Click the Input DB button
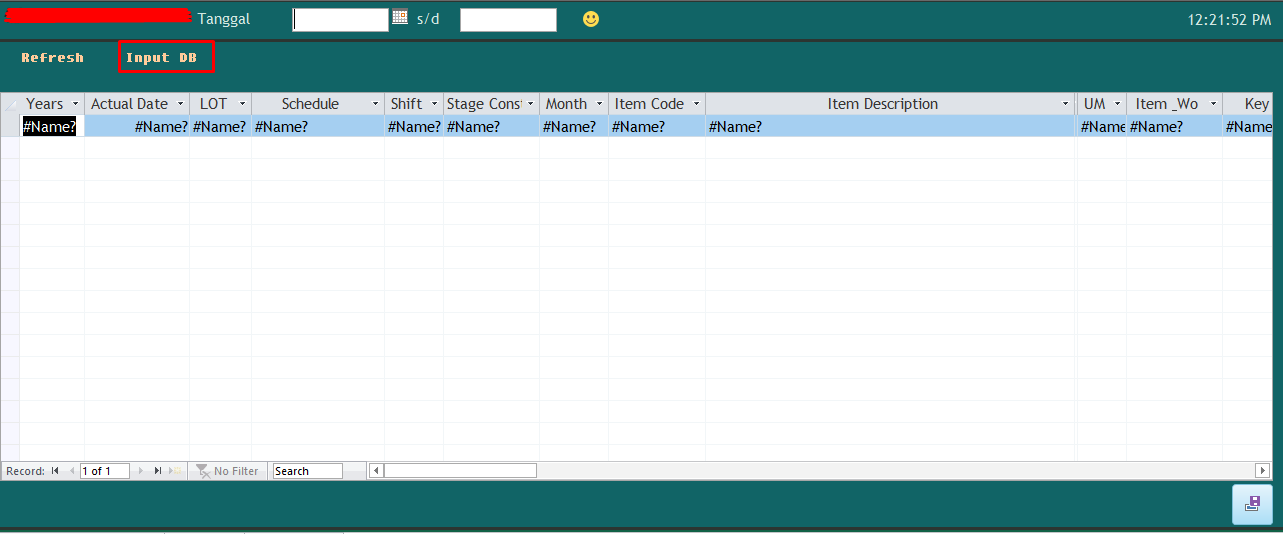 pyautogui.click(x=162, y=58)
